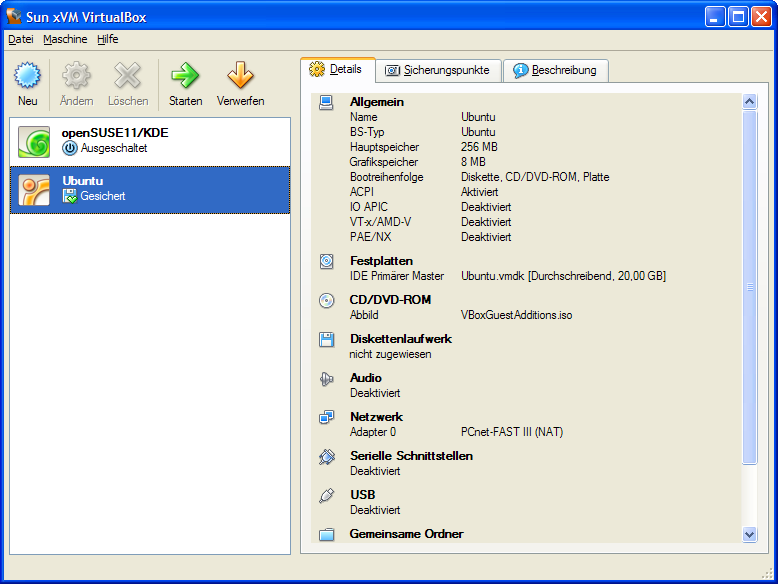This screenshot has height=584, width=778.
Task: Switch to the Sicherungspunkte tab
Action: pos(438,70)
